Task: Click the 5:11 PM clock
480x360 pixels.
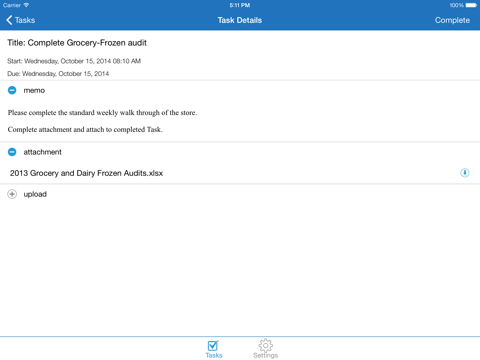Action: (x=240, y=5)
